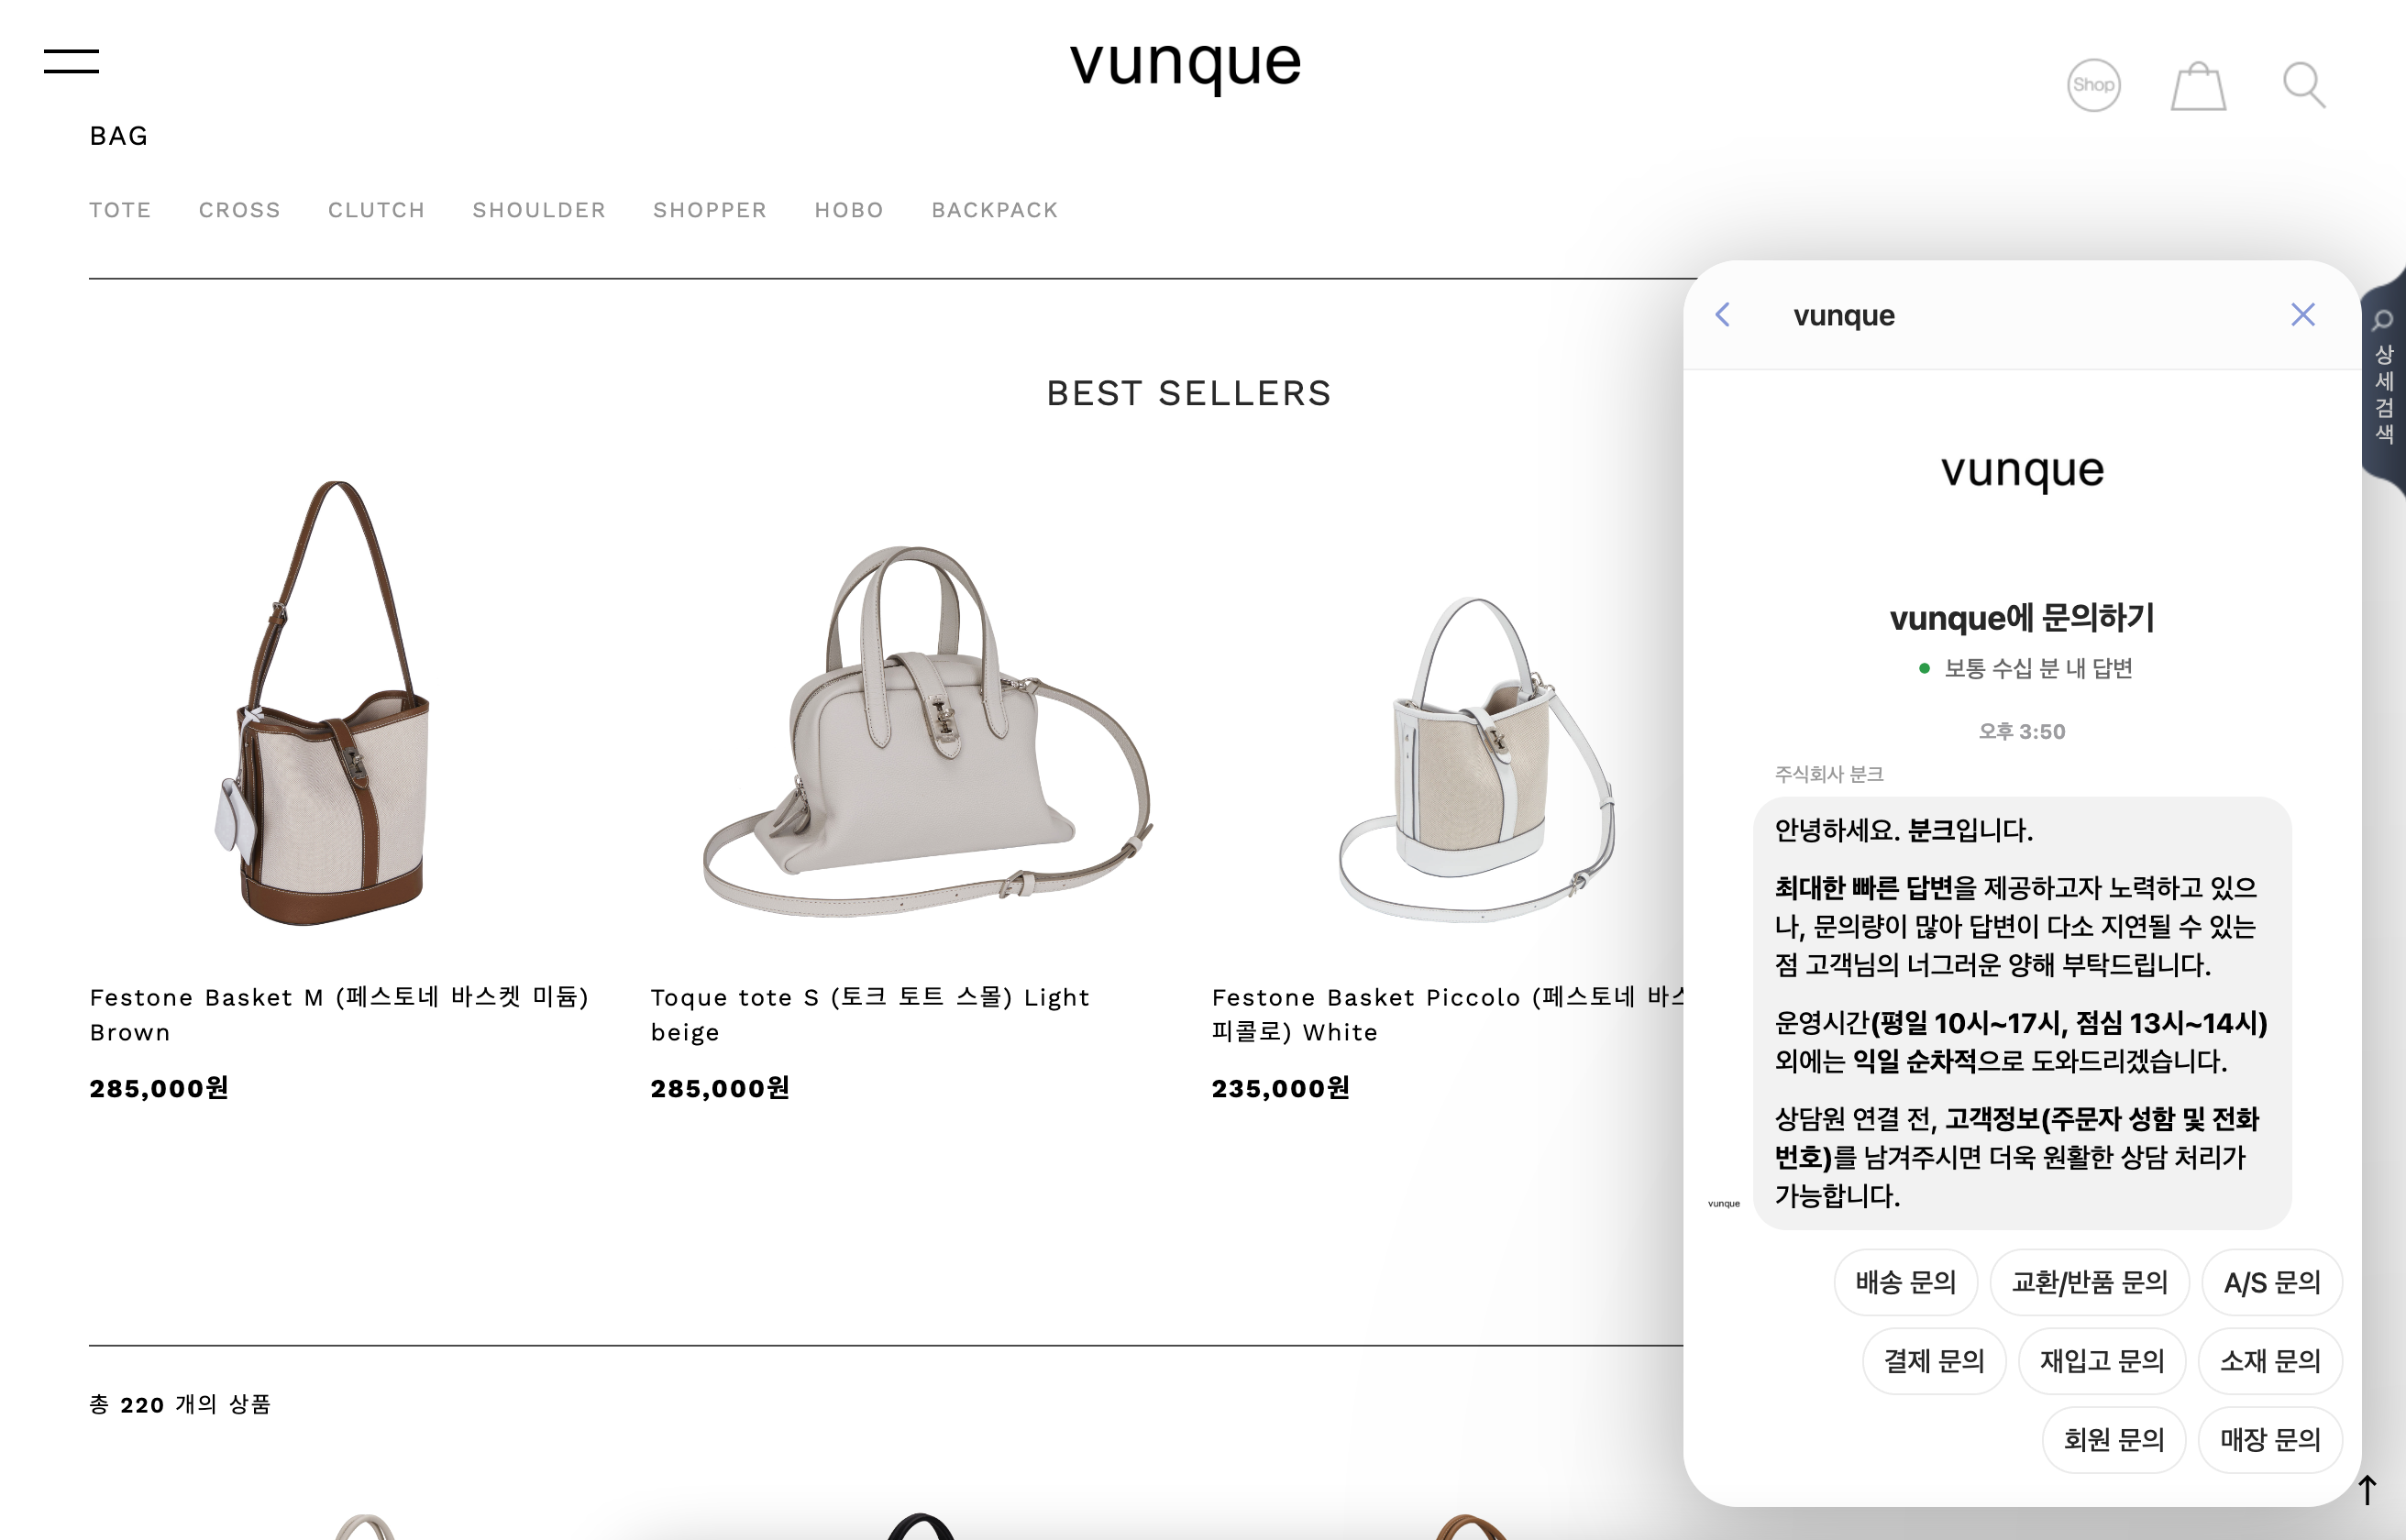The image size is (2406, 1540).
Task: Click the vunque logo in header
Action: pyautogui.click(x=1186, y=64)
